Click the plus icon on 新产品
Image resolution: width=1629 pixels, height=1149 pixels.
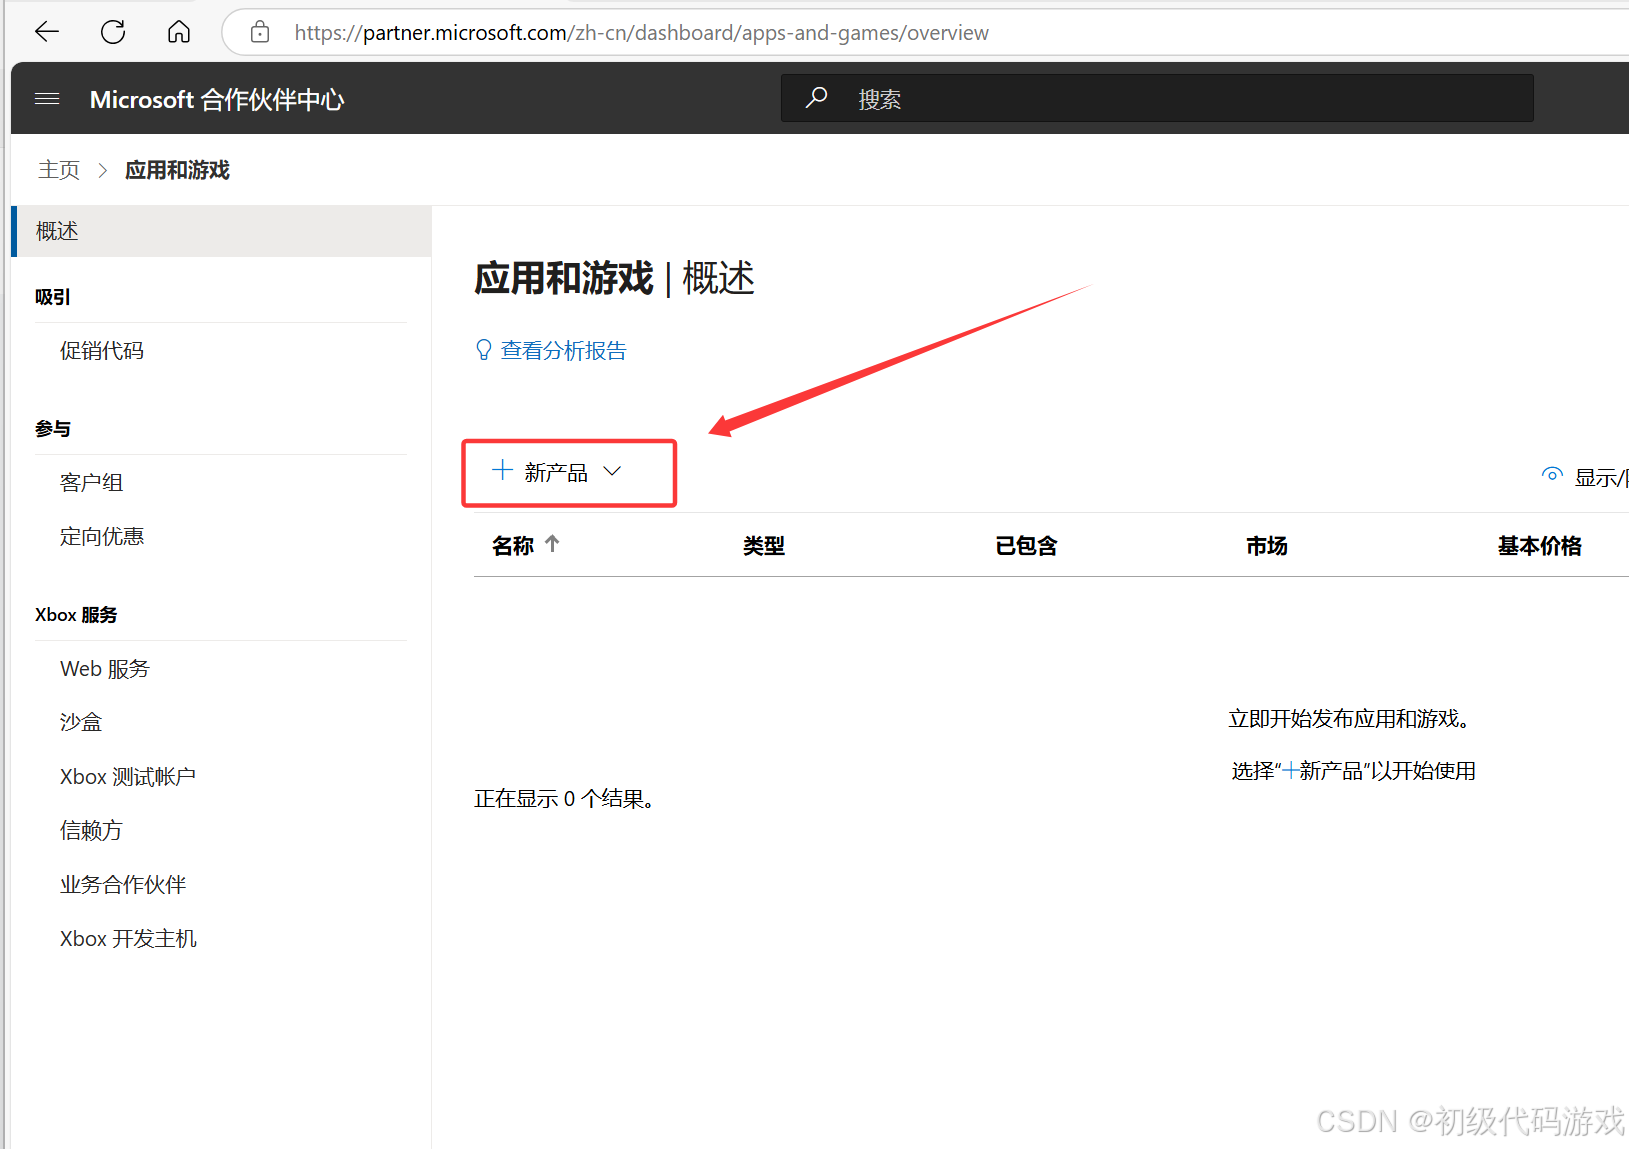(502, 470)
